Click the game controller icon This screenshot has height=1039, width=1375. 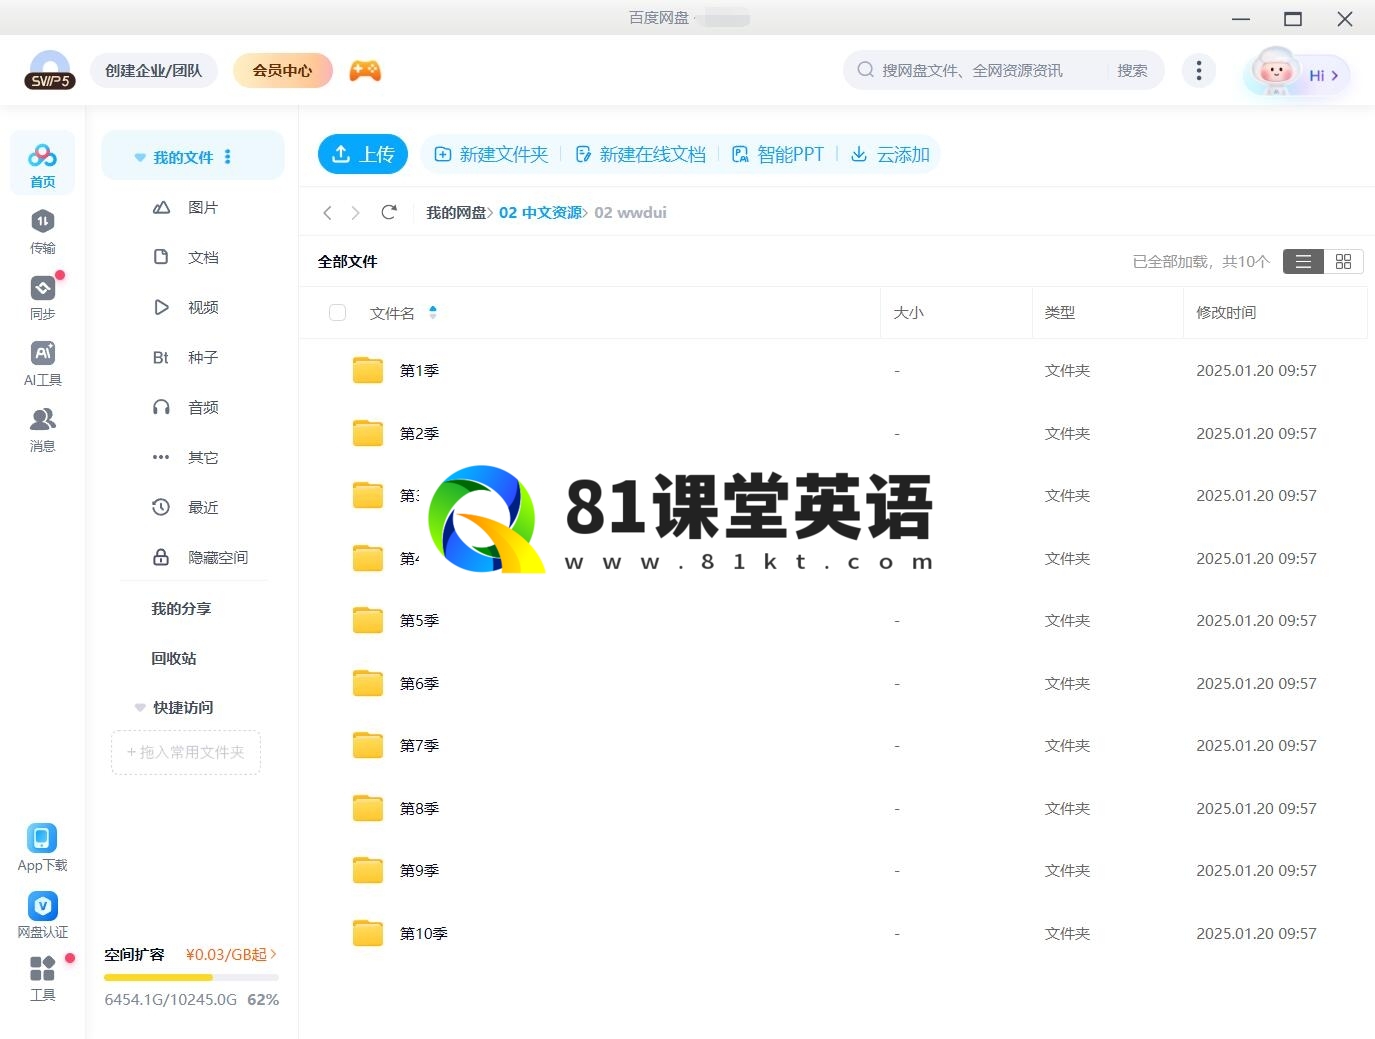coord(365,71)
